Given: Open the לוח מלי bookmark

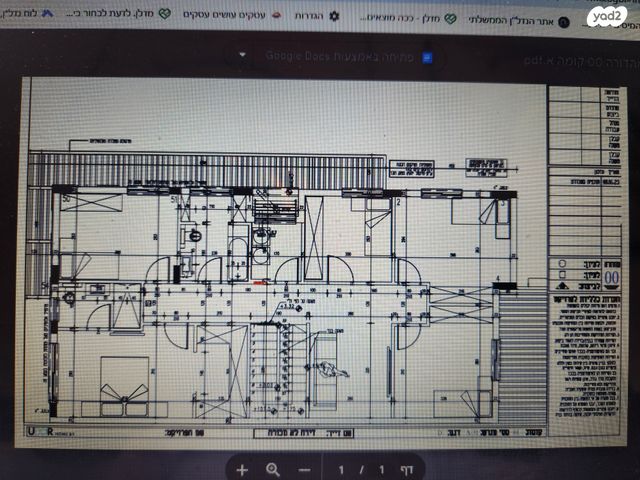Looking at the screenshot, I should tap(20, 17).
